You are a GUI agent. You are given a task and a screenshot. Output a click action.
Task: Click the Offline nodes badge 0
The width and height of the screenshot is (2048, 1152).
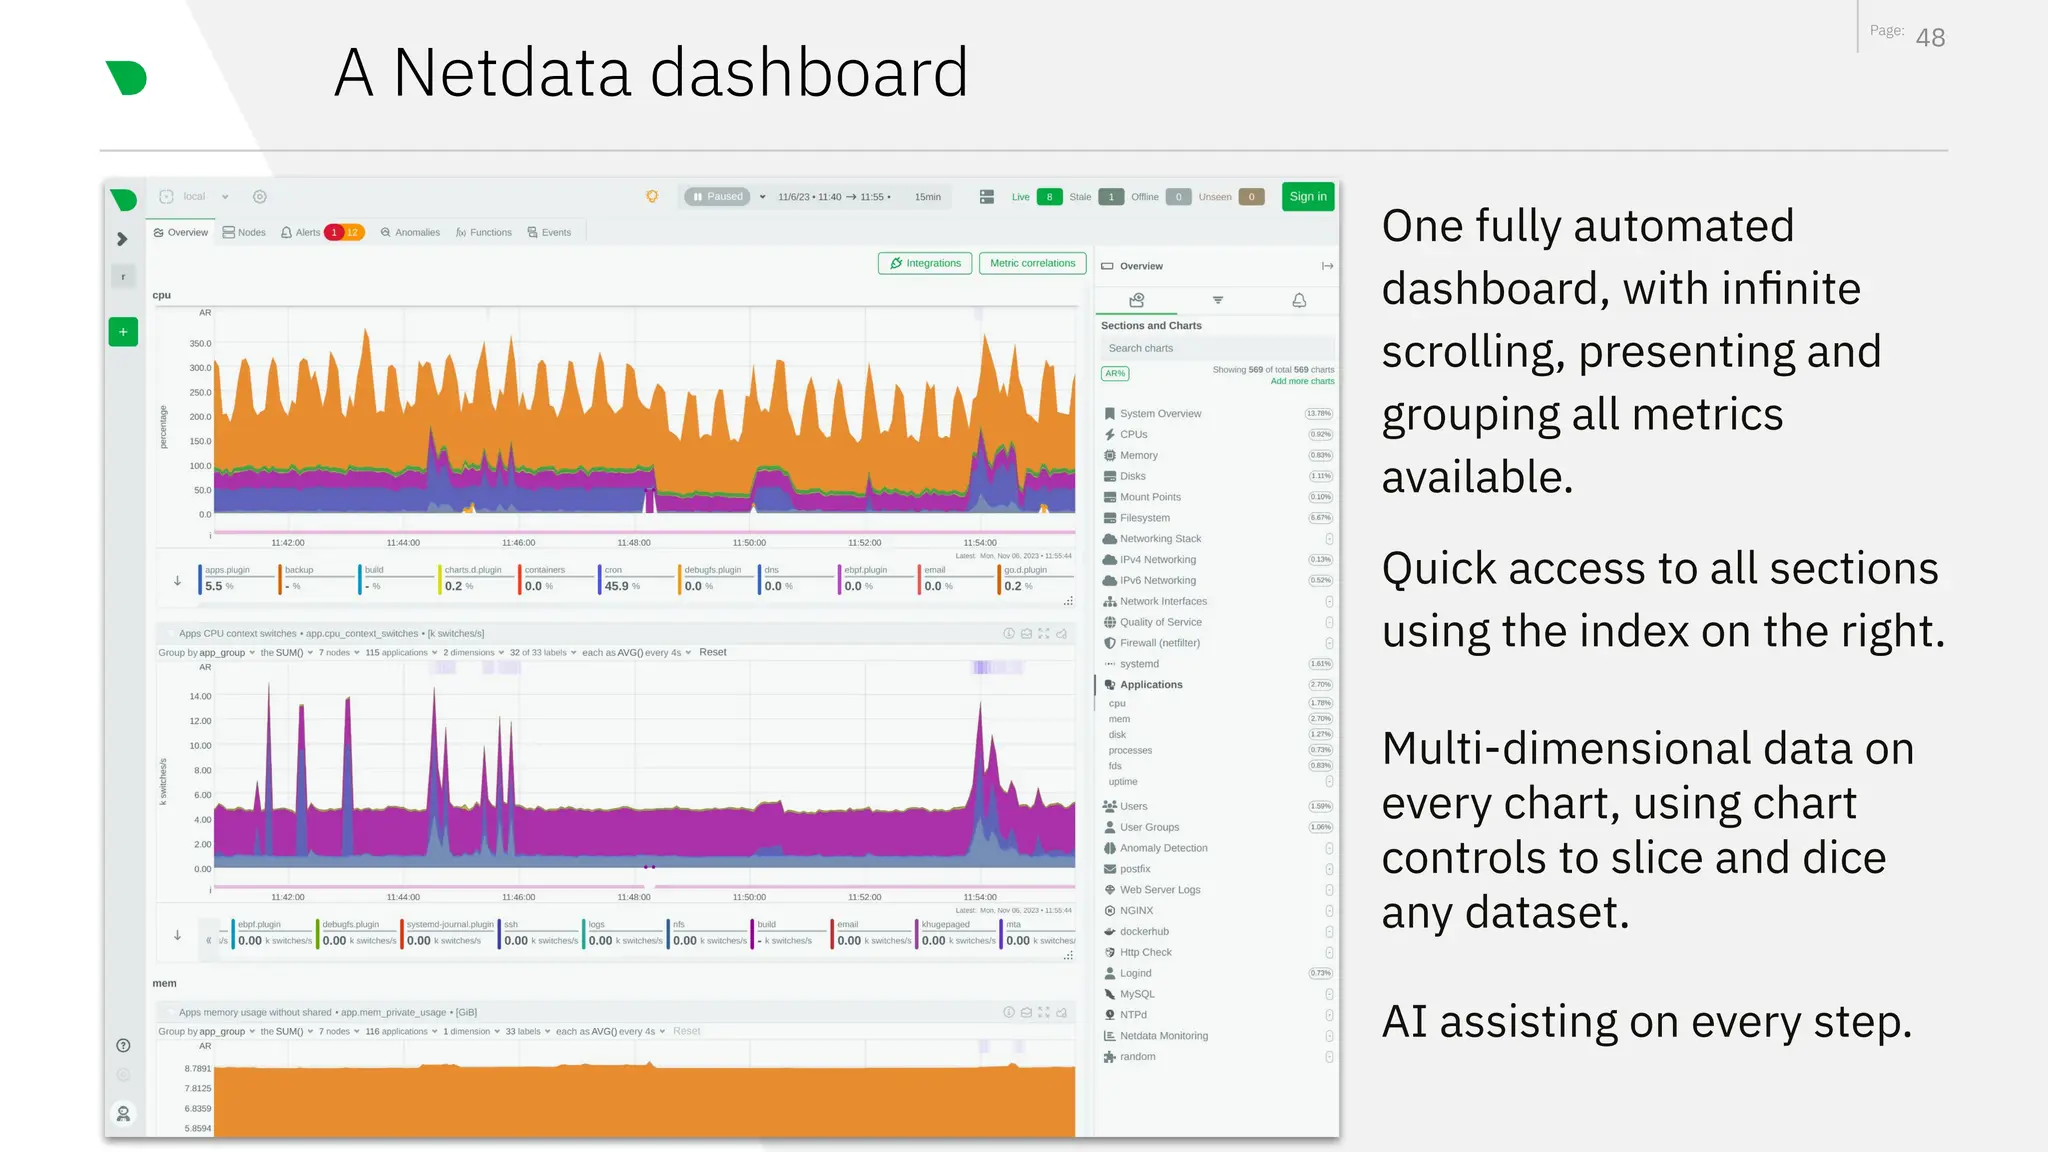pos(1179,197)
